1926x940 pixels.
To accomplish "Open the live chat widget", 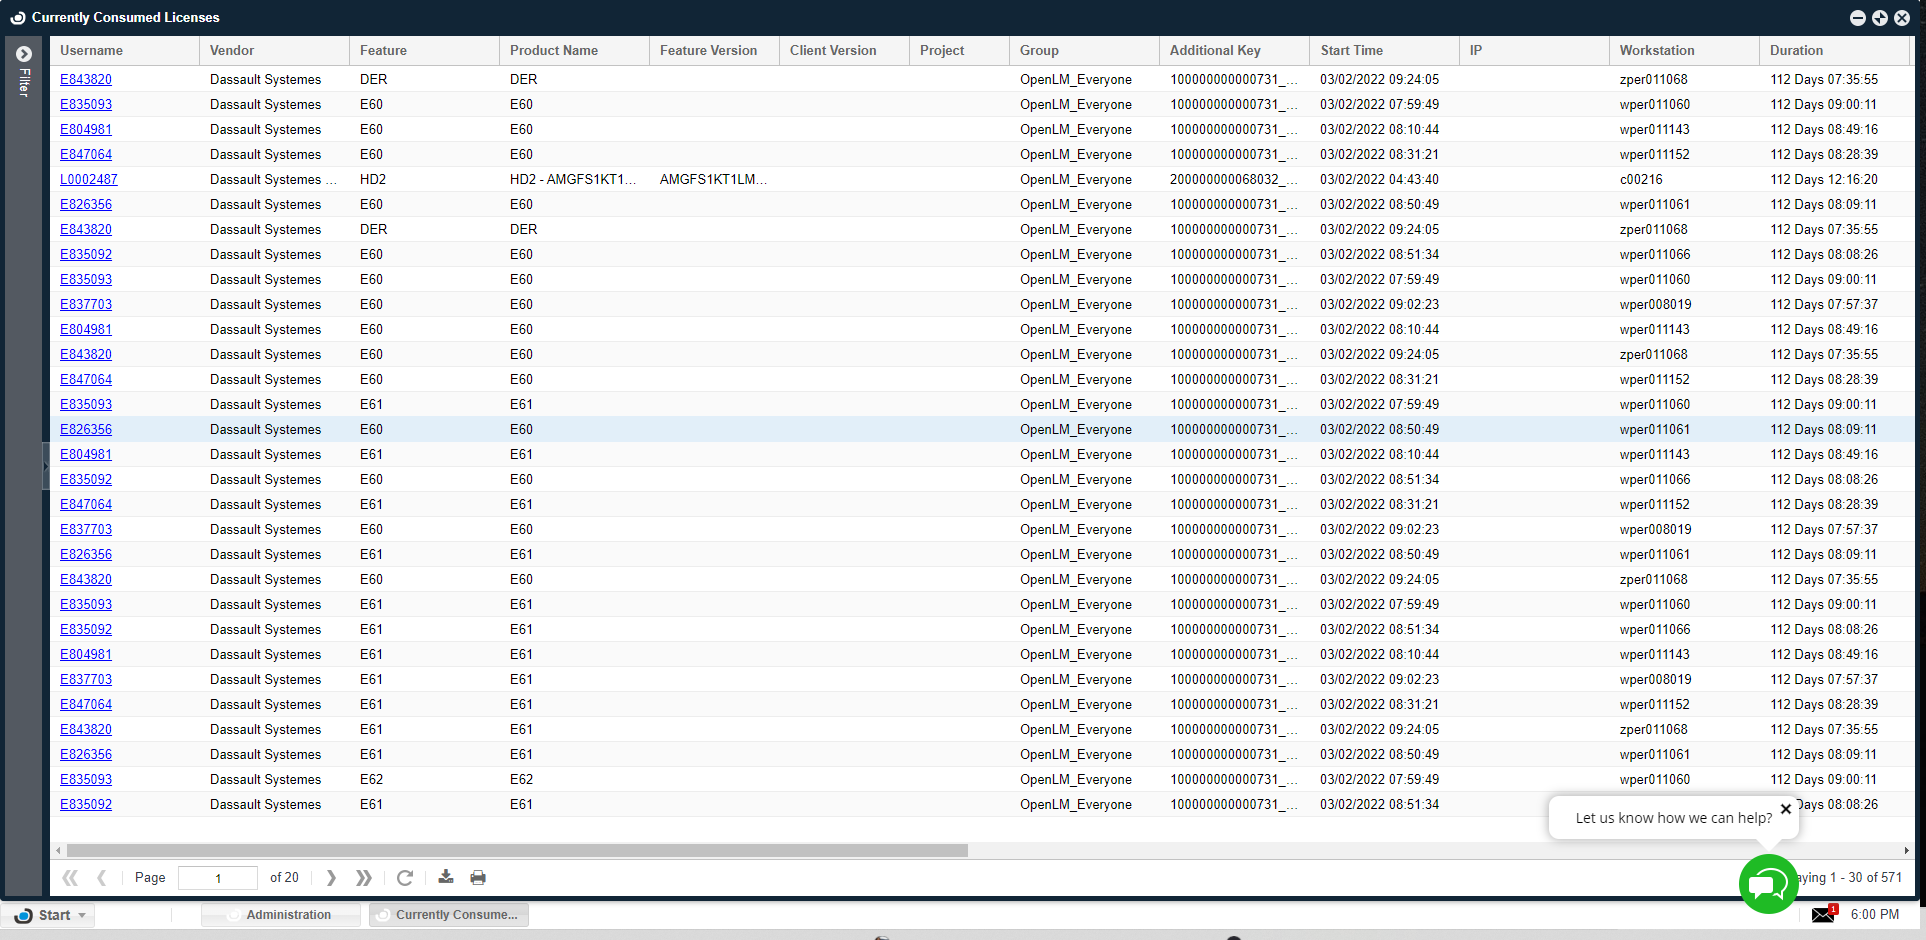I will 1768,884.
